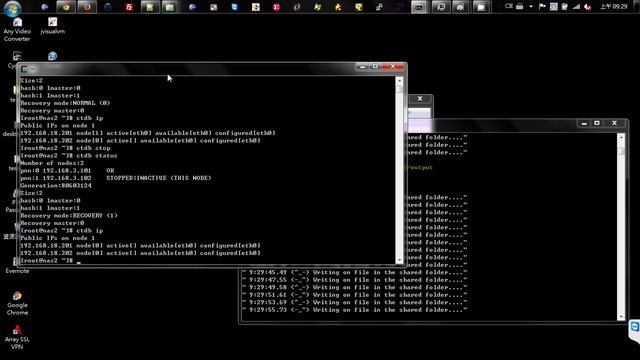Viewport: 640px width, 360px height.
Task: Click scrollbar down arrow in rear console window
Action: pyautogui.click(x=621, y=316)
